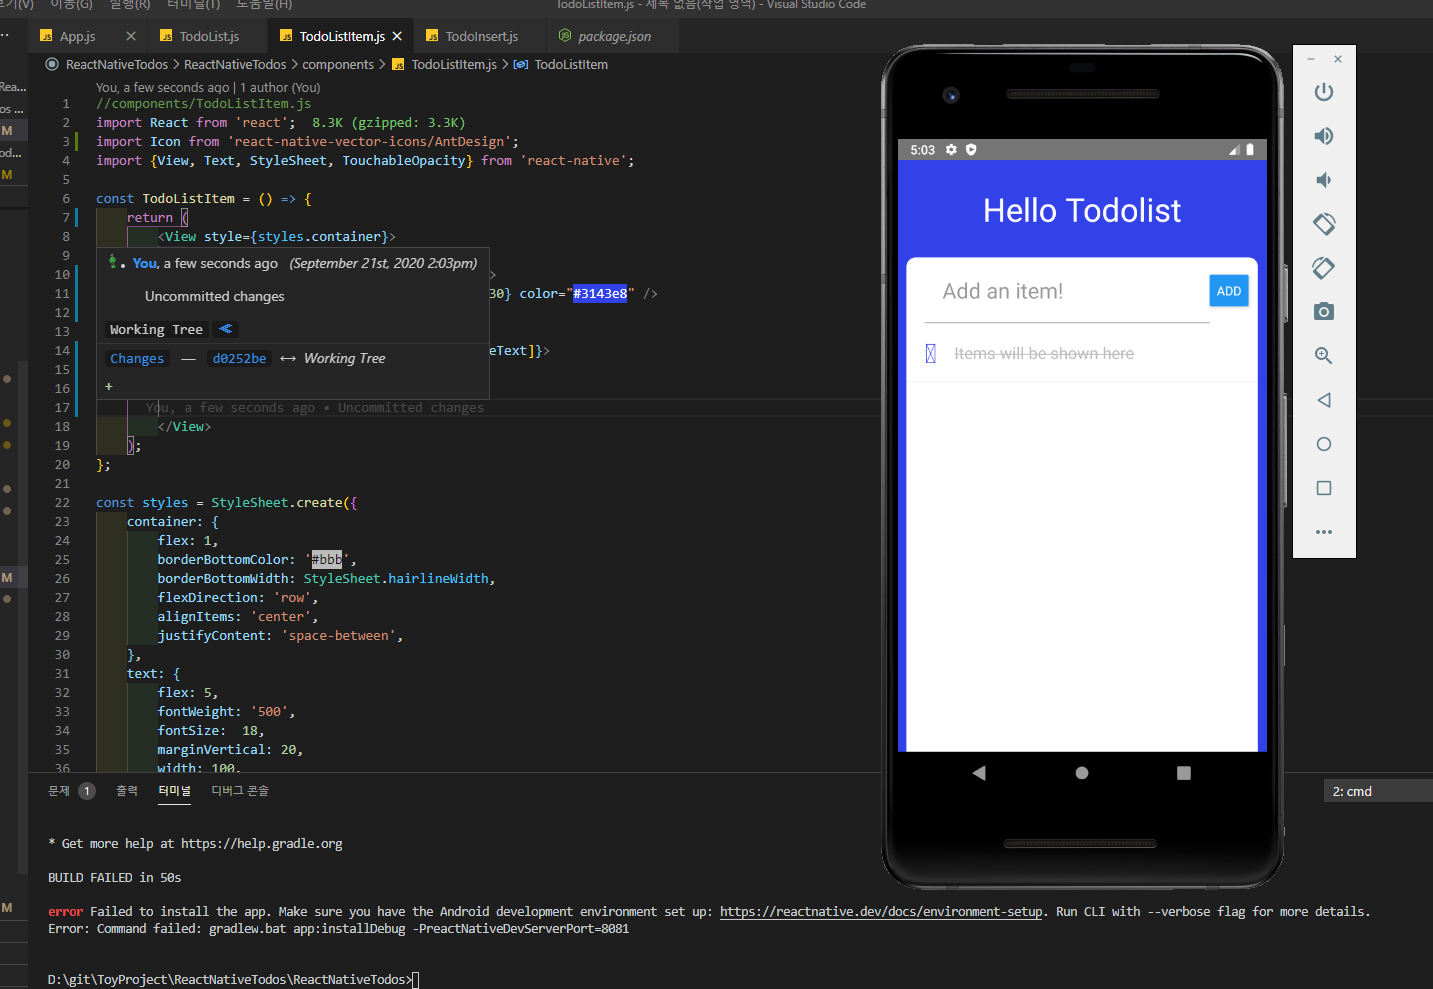Activate the emulator Zoom magnifier tool

point(1324,356)
